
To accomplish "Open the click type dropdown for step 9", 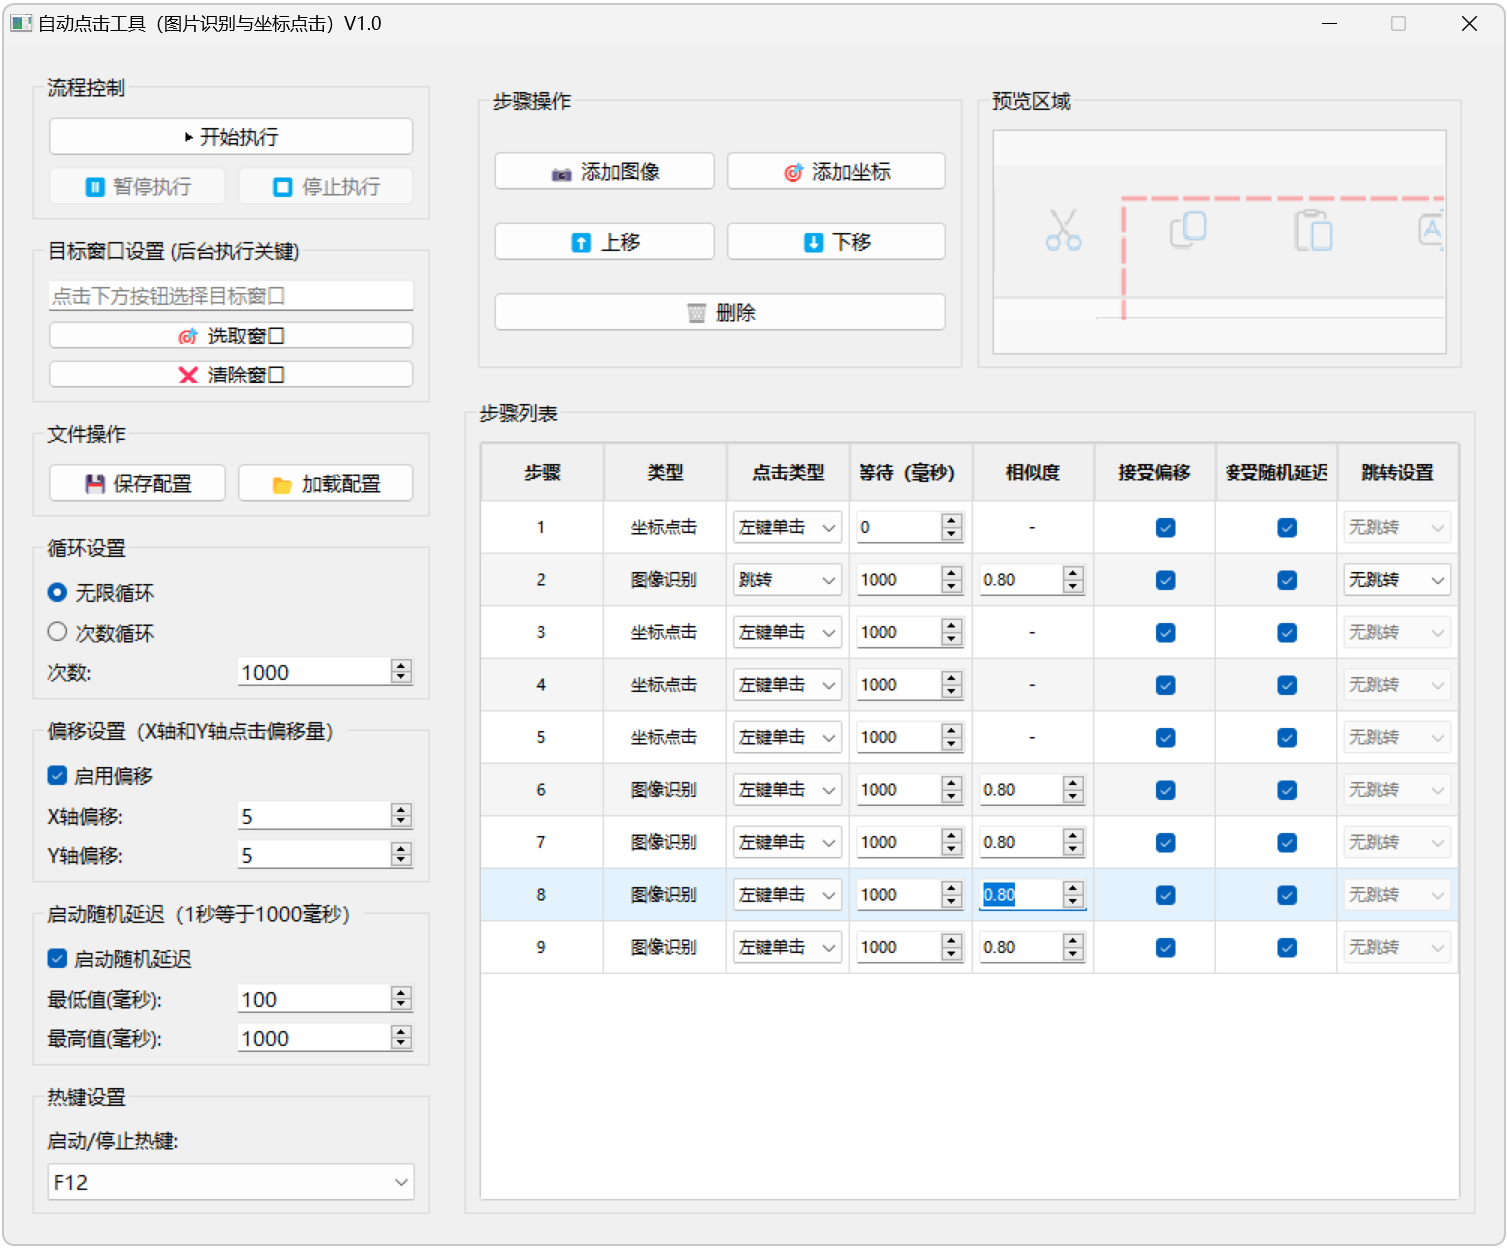I will (x=787, y=947).
